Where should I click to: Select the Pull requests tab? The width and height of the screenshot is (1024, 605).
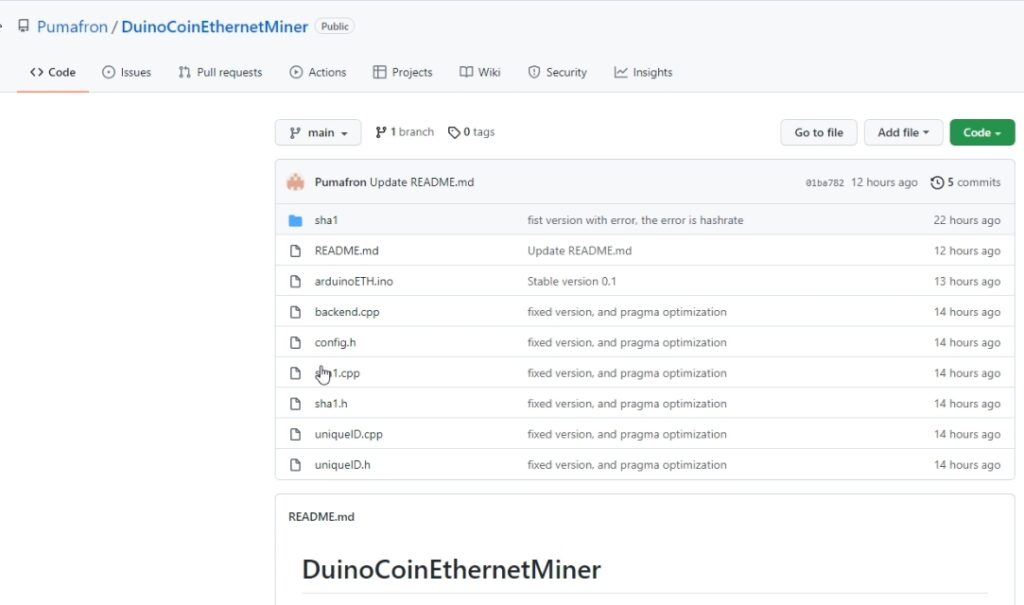tap(219, 72)
